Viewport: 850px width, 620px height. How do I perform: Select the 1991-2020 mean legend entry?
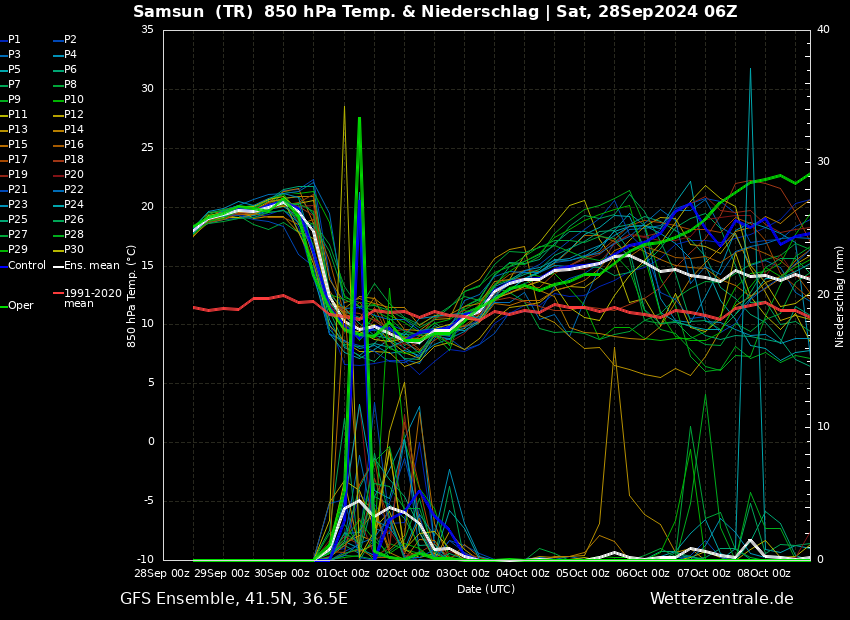(x=88, y=298)
